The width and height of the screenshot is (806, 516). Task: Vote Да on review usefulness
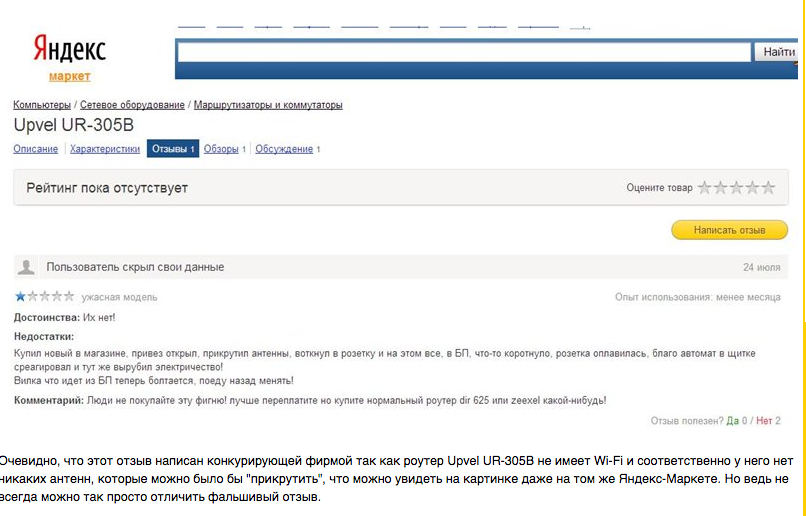732,421
